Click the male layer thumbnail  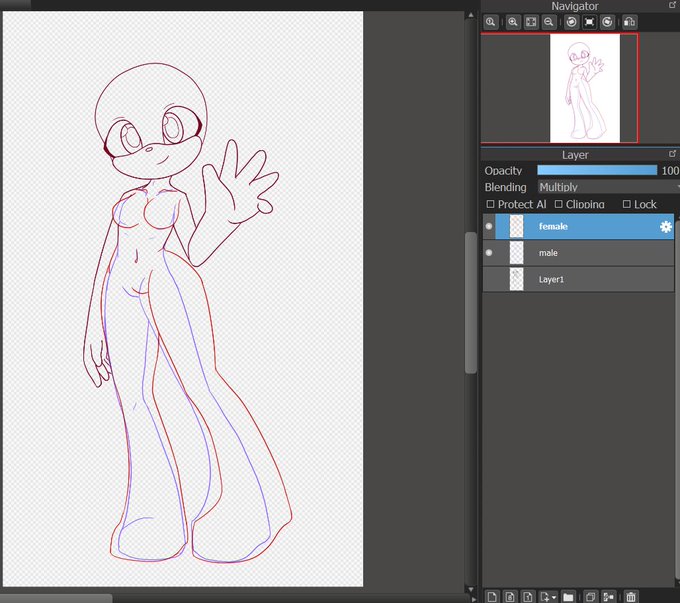coord(516,253)
